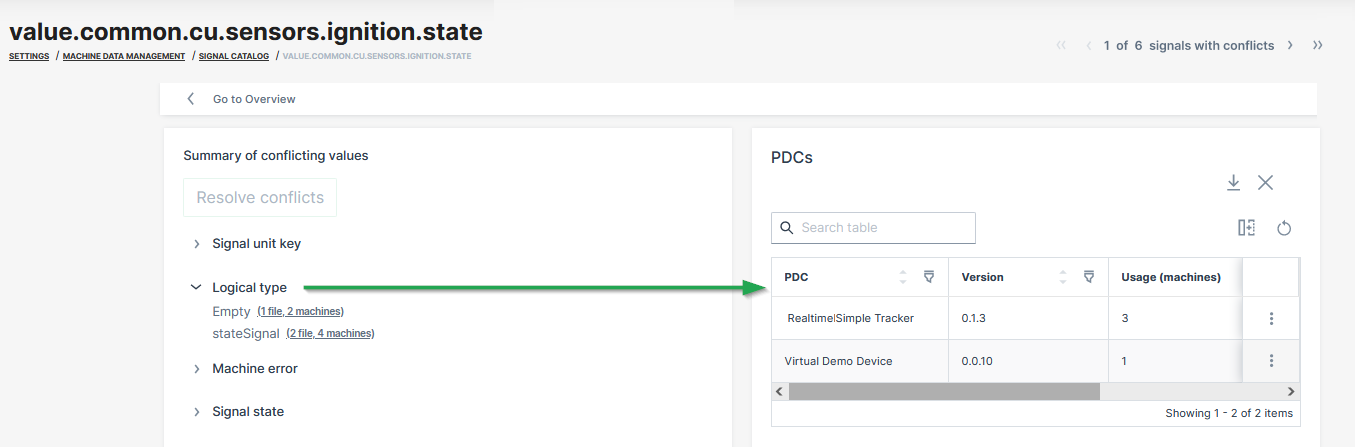Image resolution: width=1355 pixels, height=447 pixels.
Task: Click the 2 file, 4 machines link
Action: coord(330,333)
